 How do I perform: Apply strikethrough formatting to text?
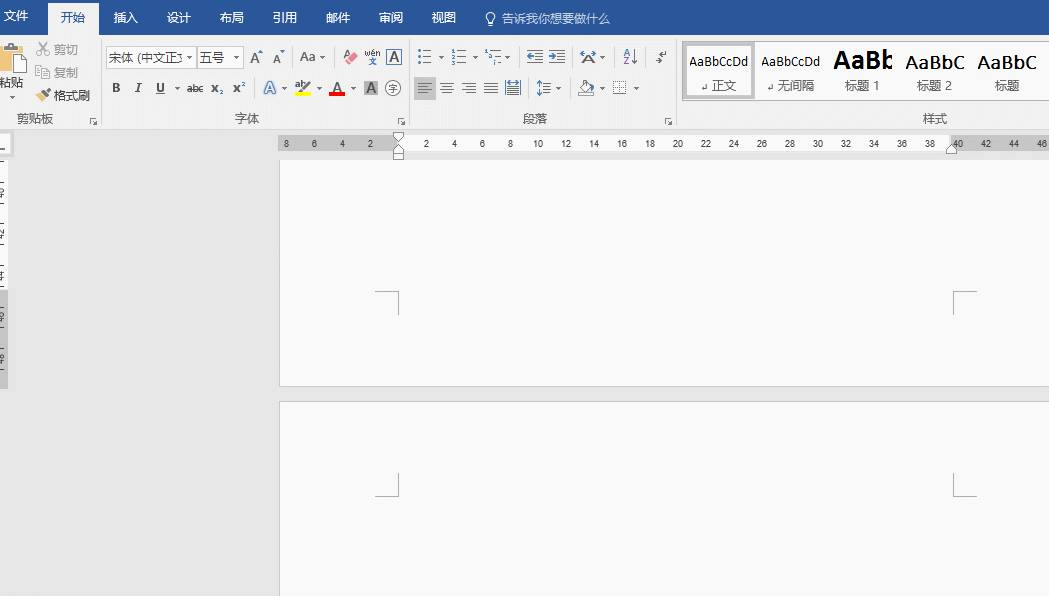pyautogui.click(x=195, y=88)
